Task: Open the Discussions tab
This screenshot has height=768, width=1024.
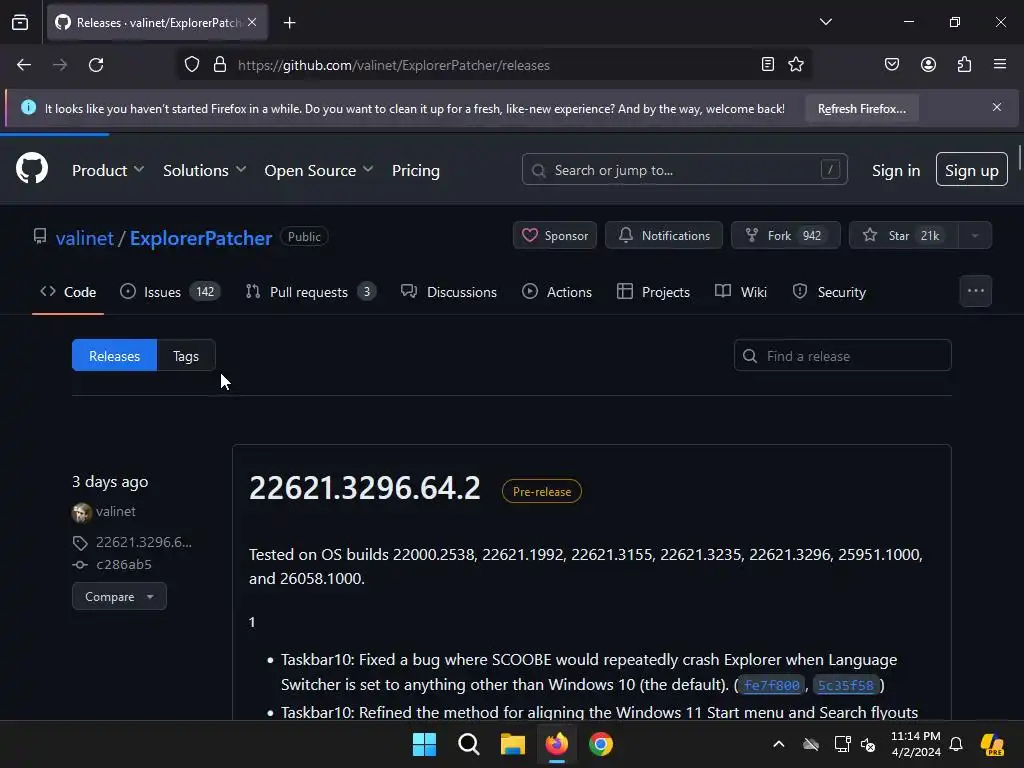Action: (449, 292)
